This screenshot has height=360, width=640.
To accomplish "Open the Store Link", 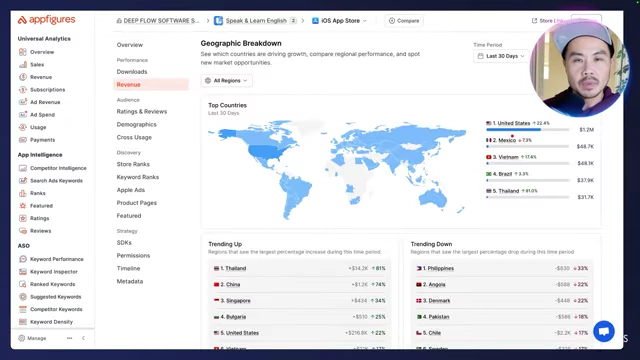I will pyautogui.click(x=548, y=20).
